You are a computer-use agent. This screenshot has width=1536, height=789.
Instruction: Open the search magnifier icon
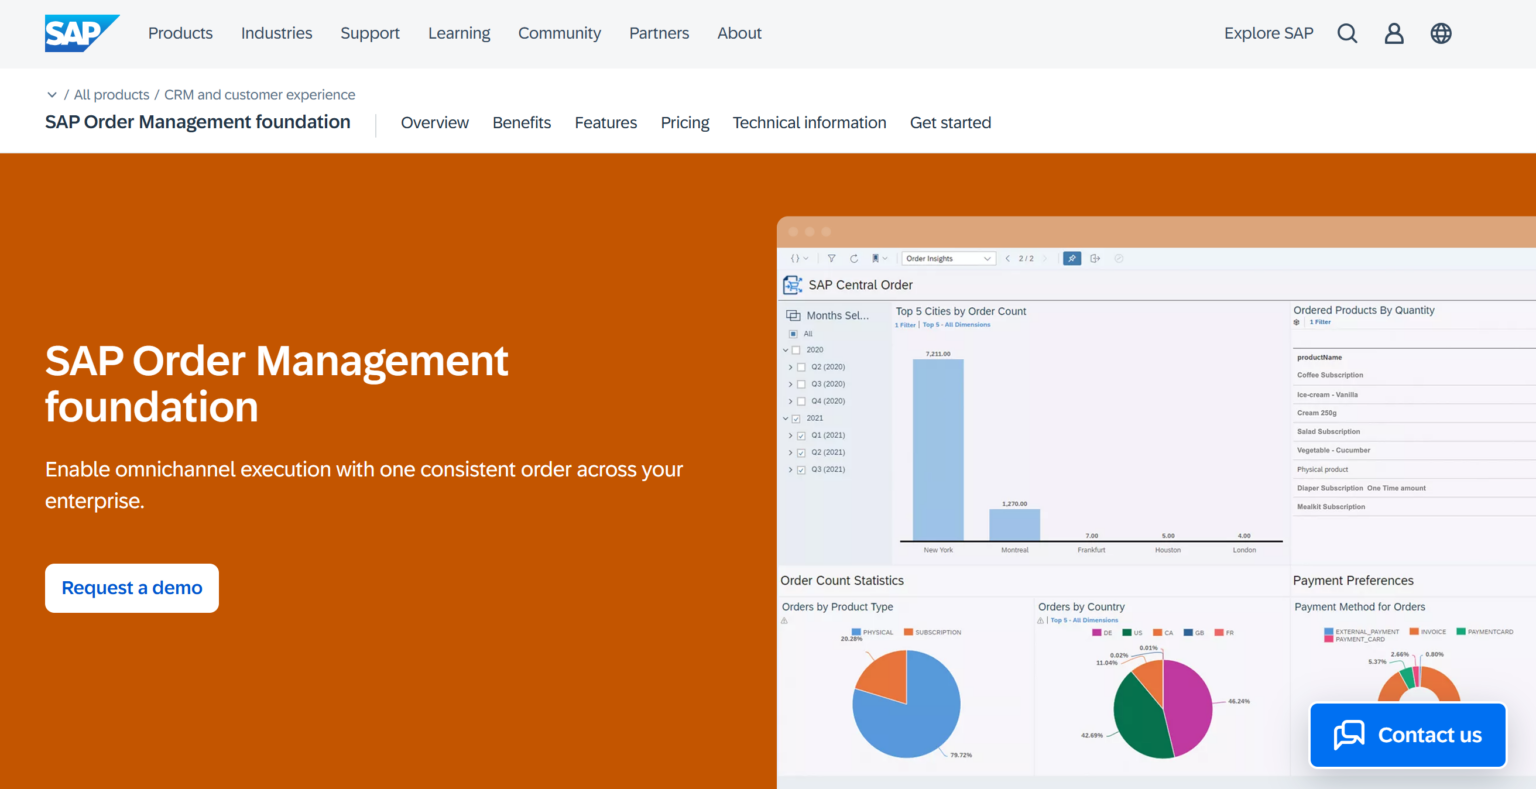coord(1347,33)
